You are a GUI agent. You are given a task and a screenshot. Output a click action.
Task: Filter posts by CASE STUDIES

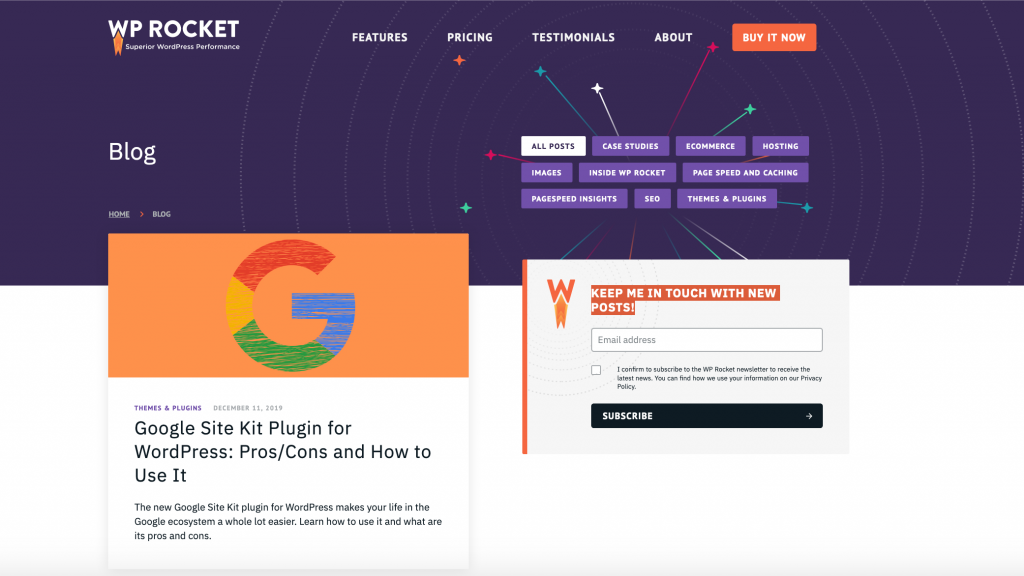pyautogui.click(x=630, y=145)
